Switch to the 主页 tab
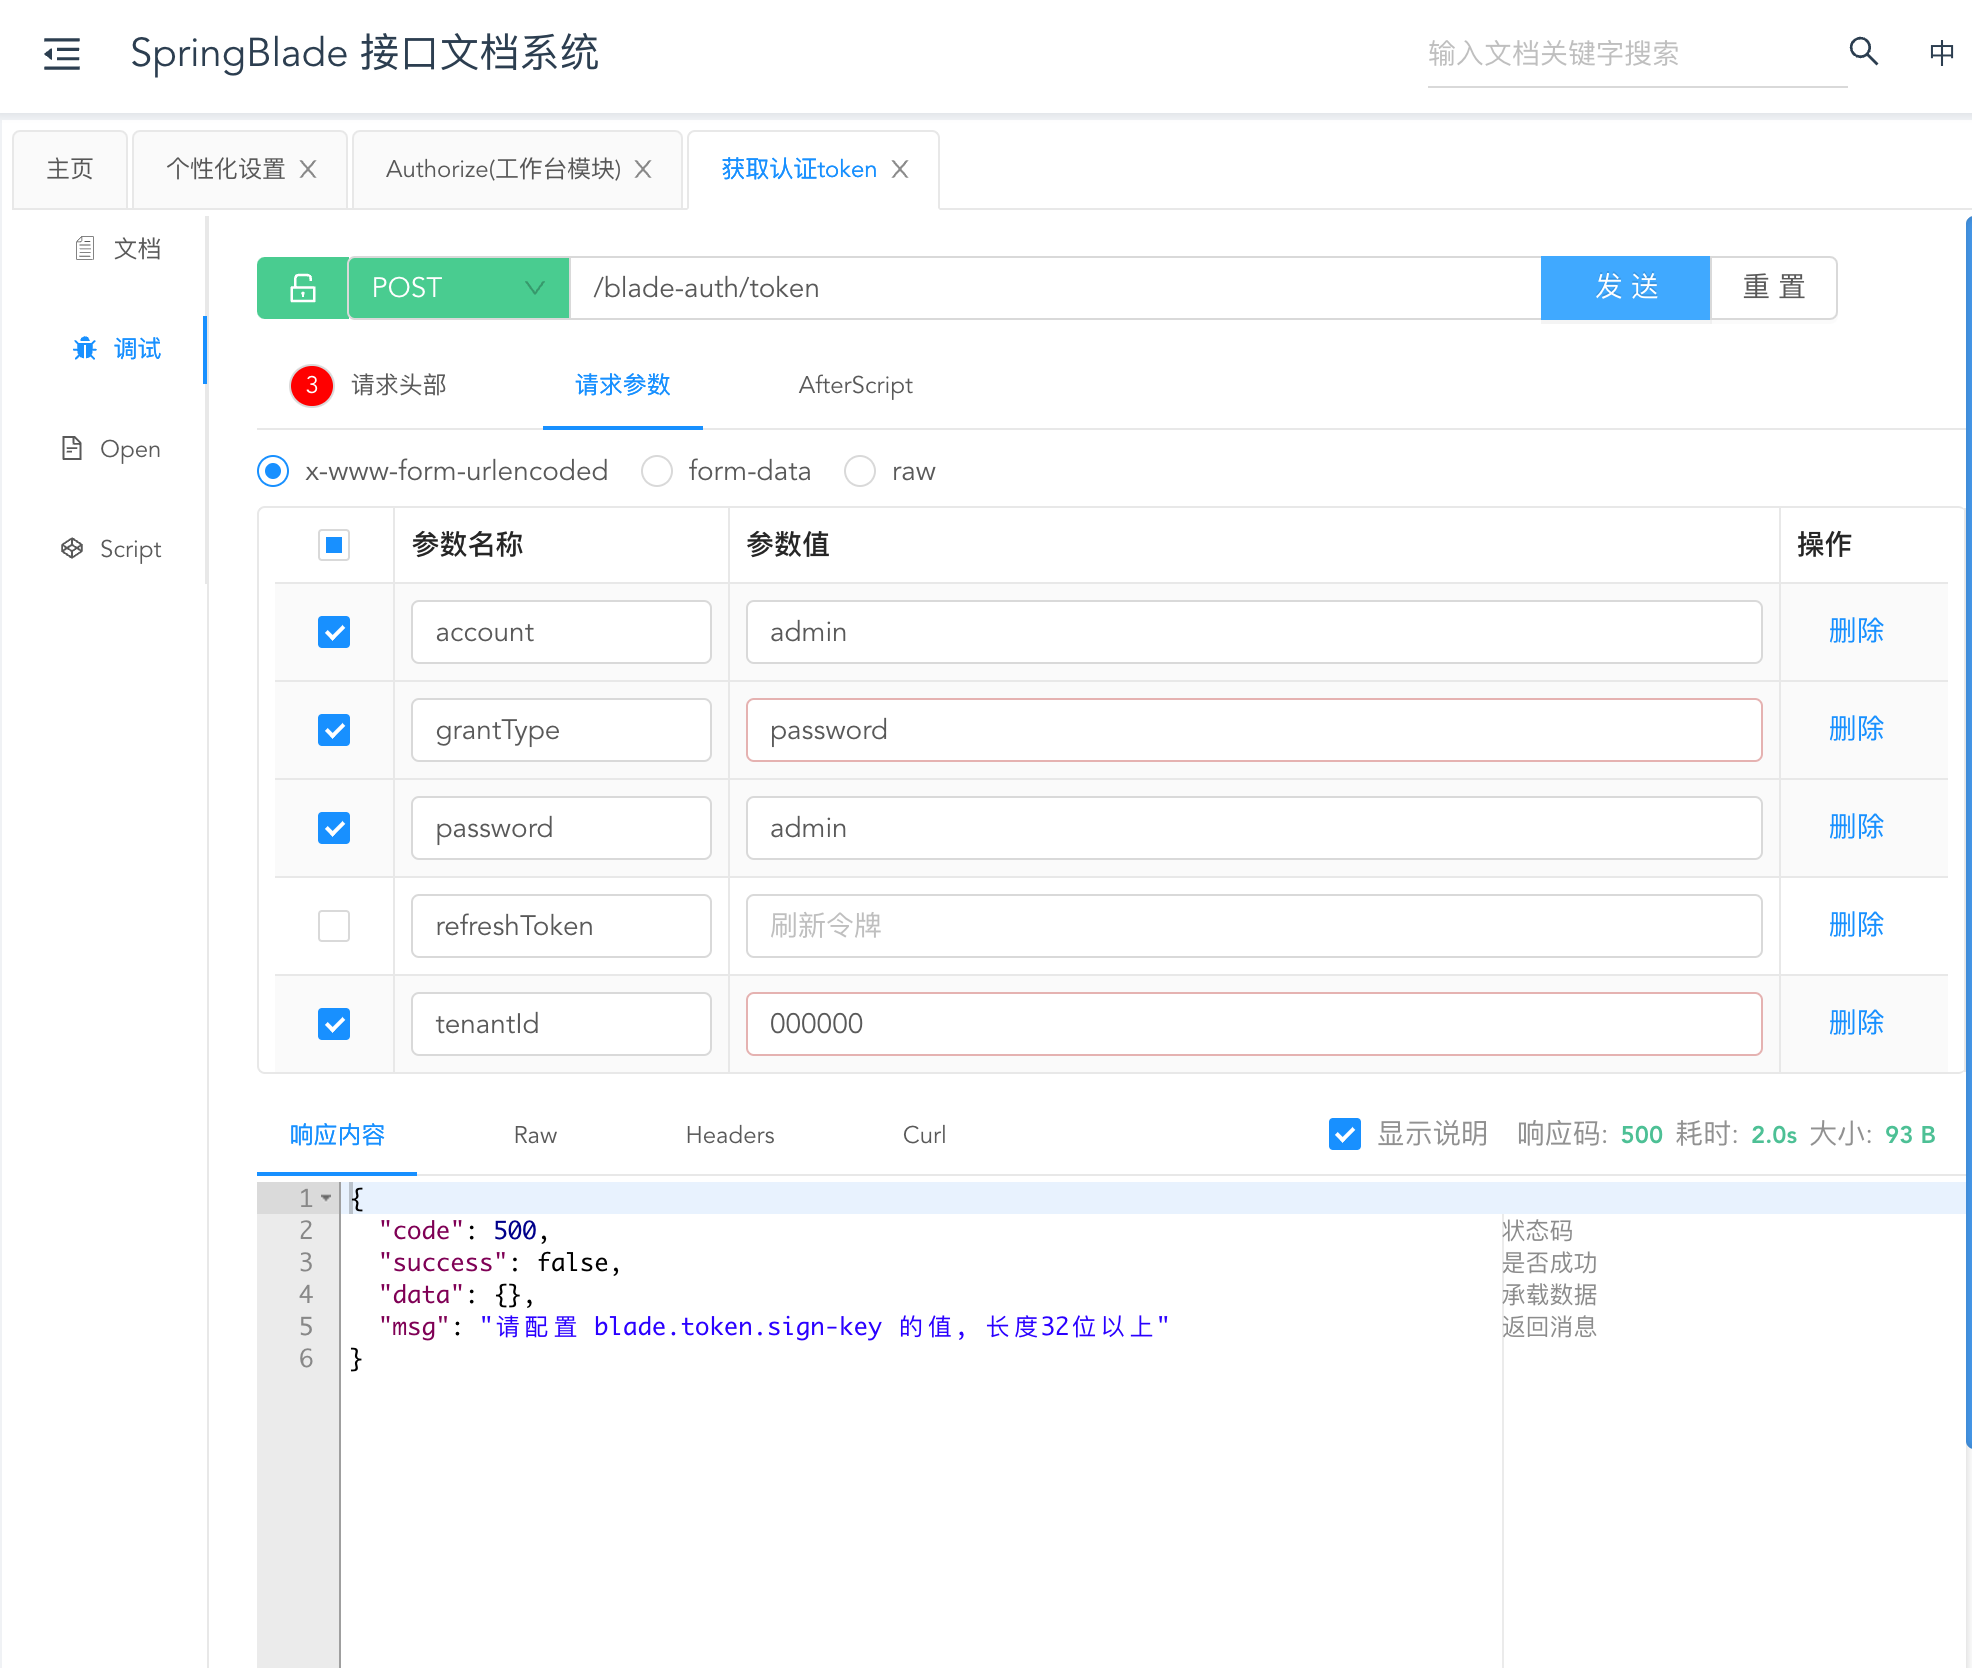 pyautogui.click(x=70, y=169)
